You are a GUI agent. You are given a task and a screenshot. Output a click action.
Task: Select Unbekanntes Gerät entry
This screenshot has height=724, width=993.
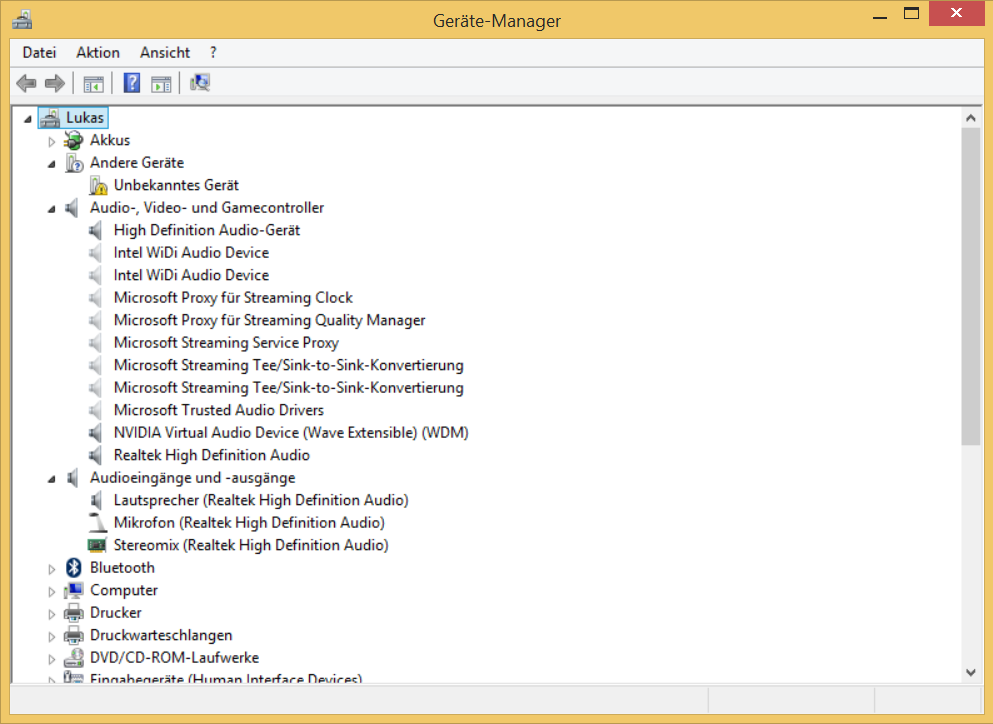(176, 186)
